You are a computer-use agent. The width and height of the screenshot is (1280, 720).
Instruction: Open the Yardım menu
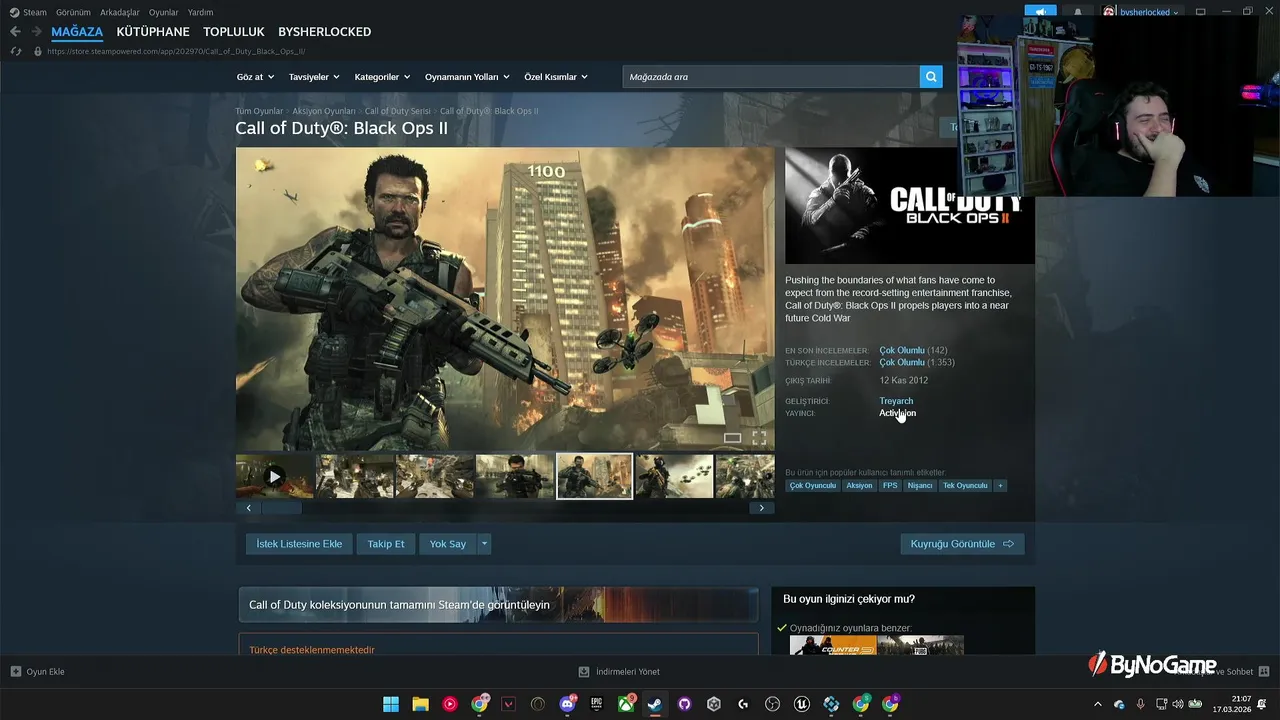(x=200, y=12)
